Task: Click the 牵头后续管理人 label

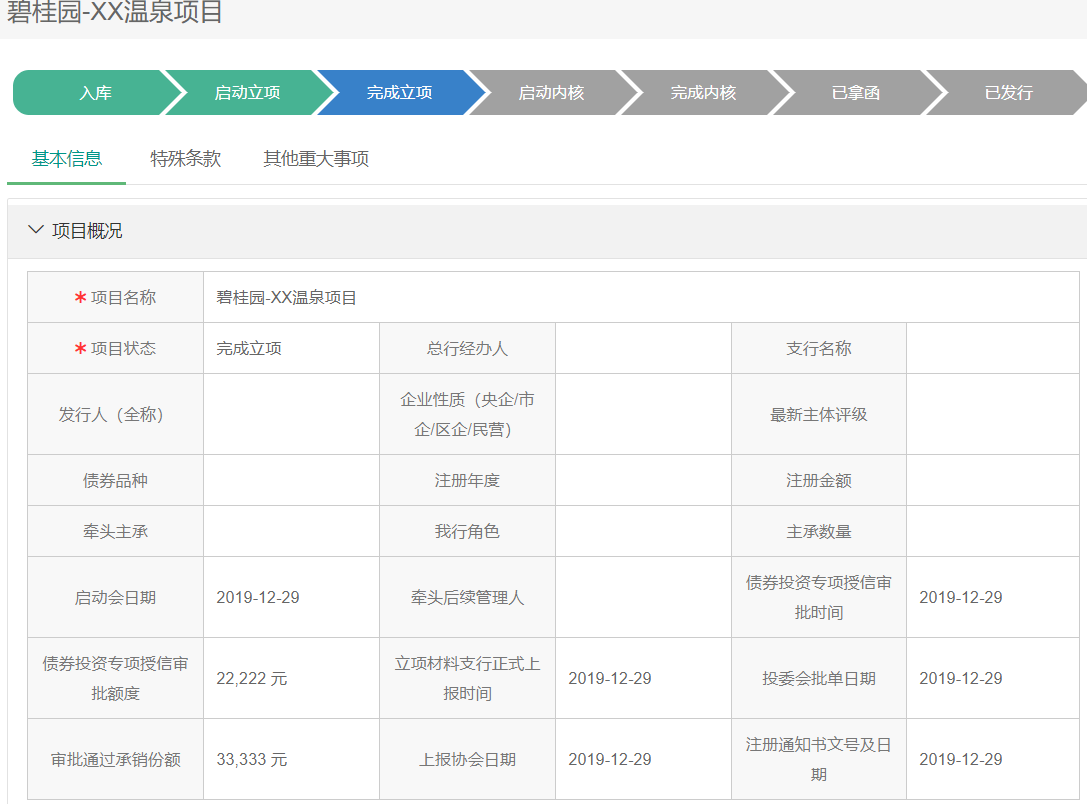Action: [x=467, y=597]
